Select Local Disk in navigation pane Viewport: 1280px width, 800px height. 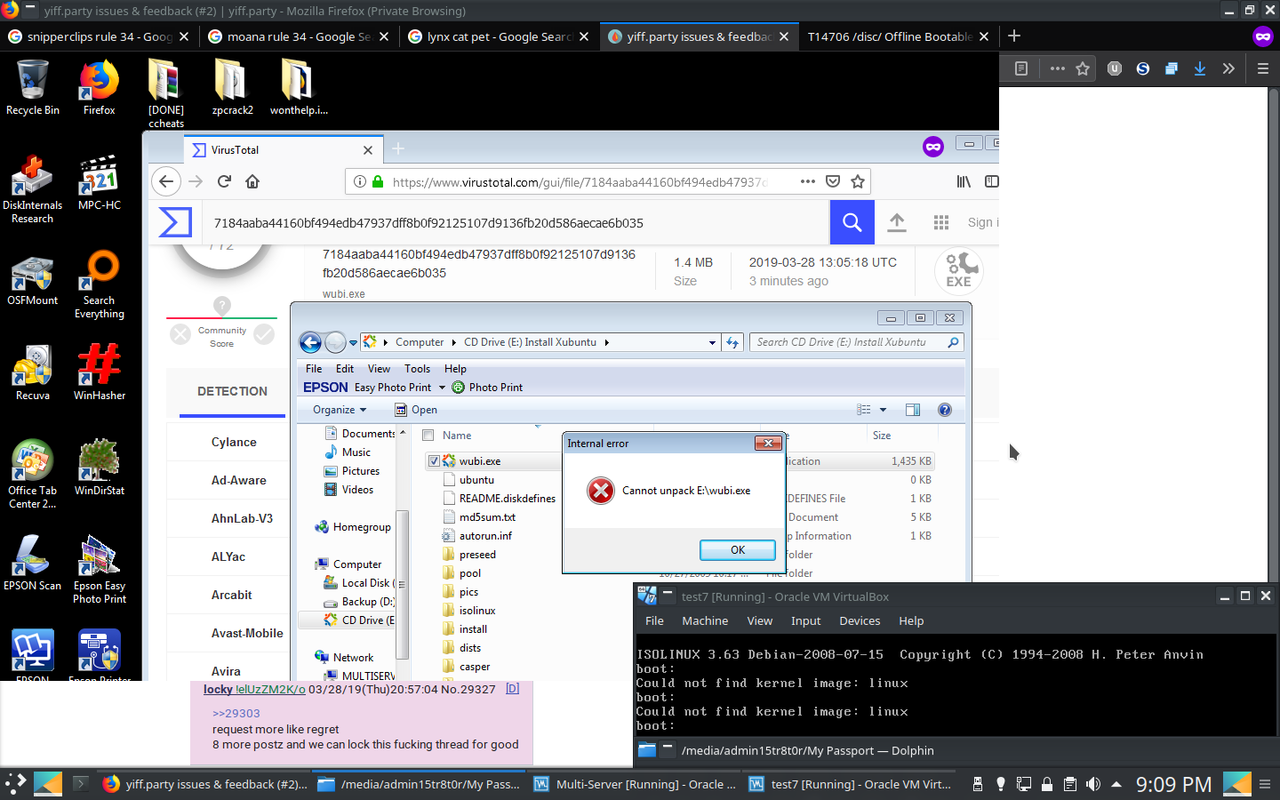point(358,583)
